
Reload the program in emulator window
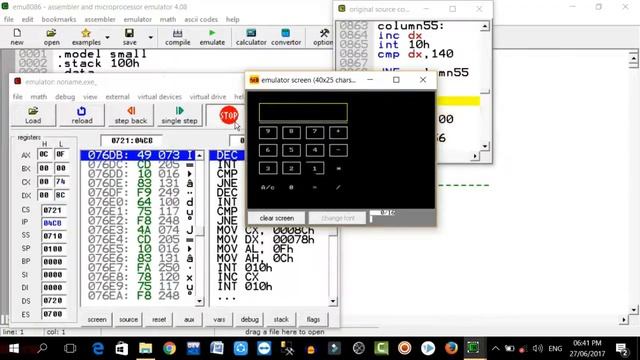(x=82, y=115)
